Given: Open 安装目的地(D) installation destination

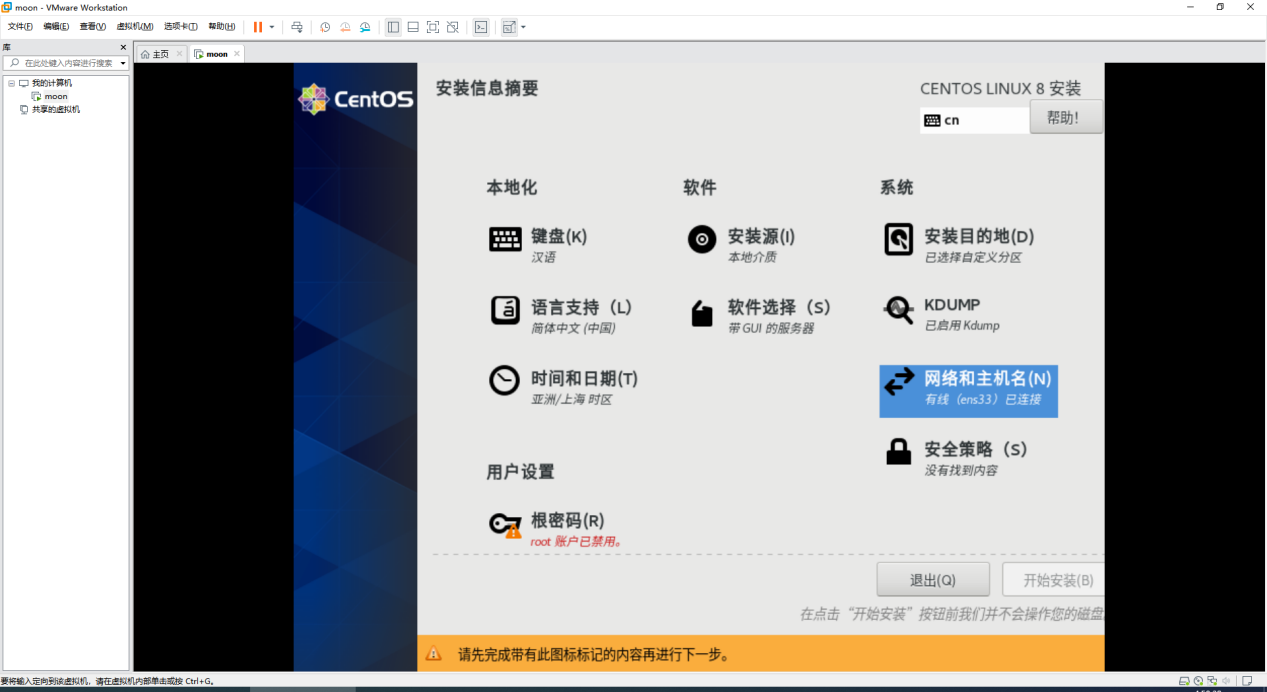Looking at the screenshot, I should pyautogui.click(x=959, y=244).
